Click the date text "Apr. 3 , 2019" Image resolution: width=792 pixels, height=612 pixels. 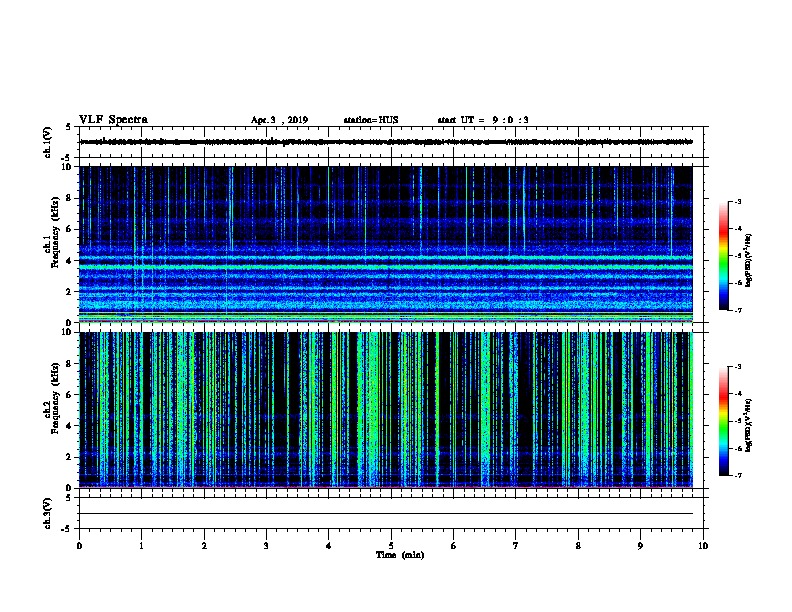(x=279, y=120)
